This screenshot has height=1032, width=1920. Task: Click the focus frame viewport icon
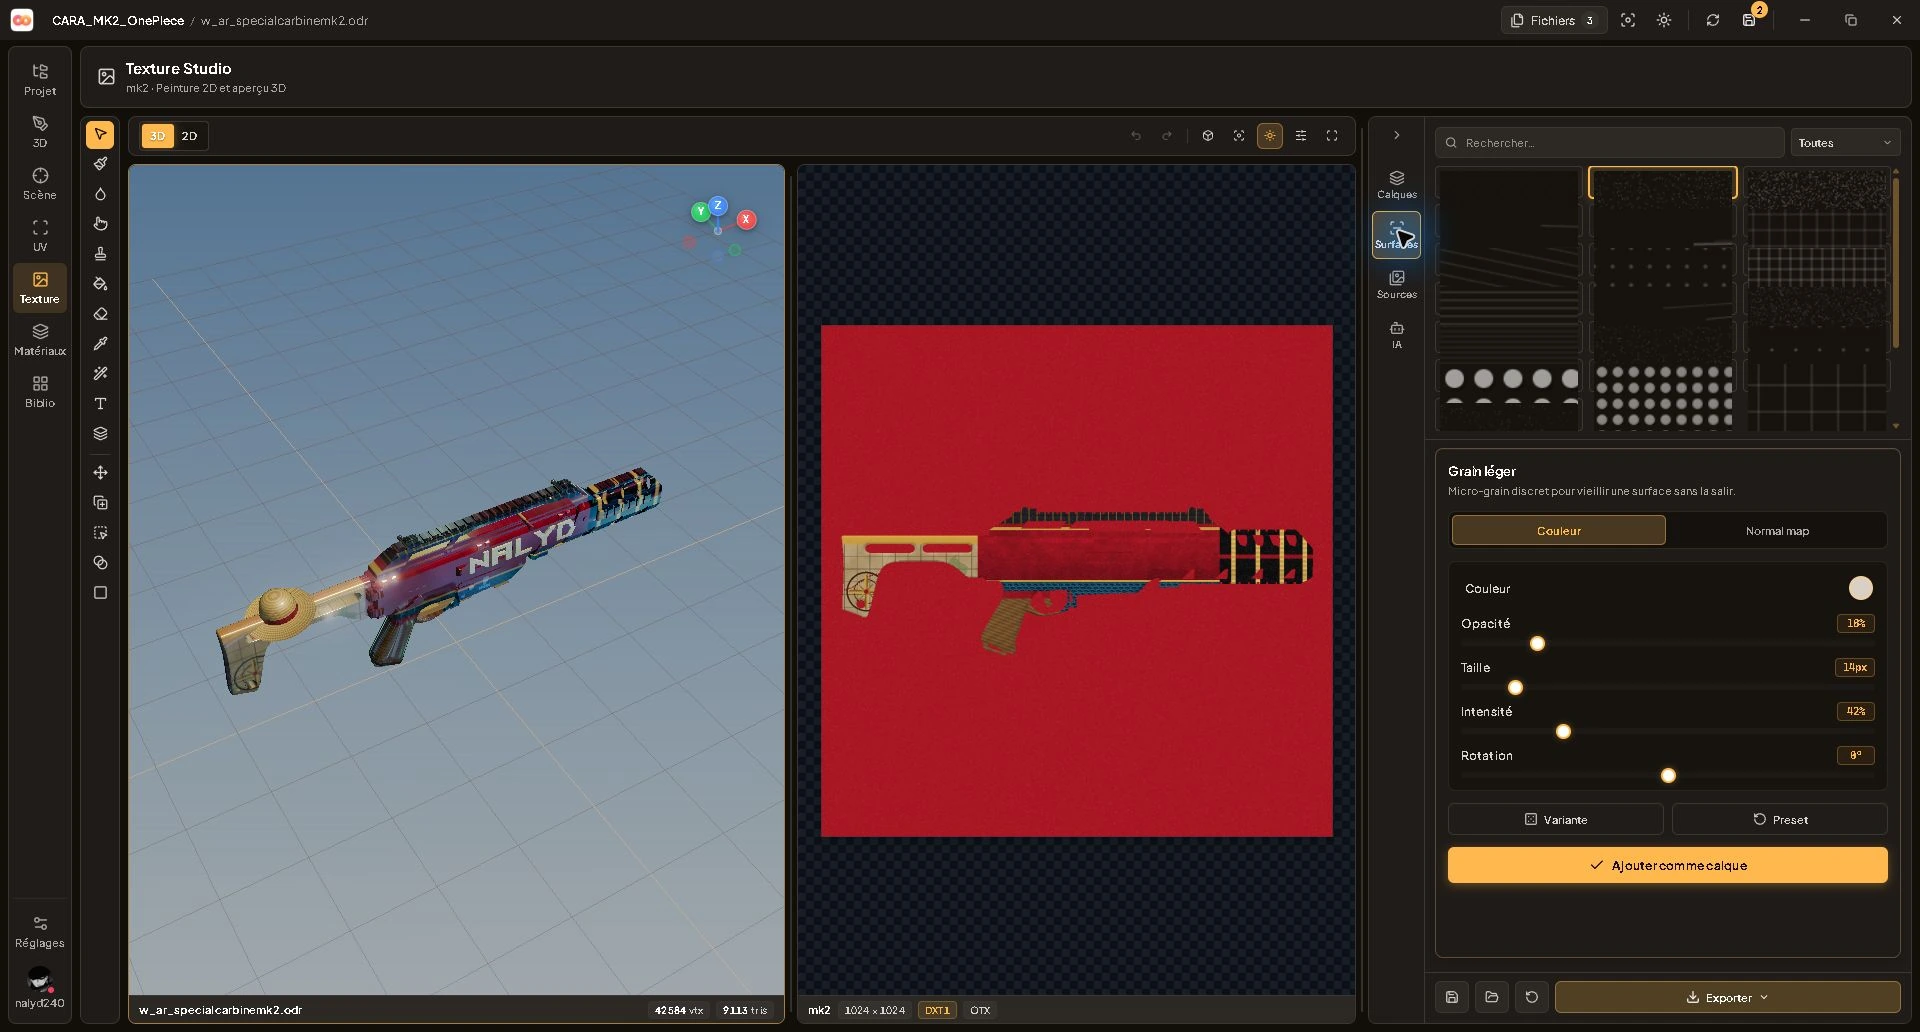[1239, 136]
